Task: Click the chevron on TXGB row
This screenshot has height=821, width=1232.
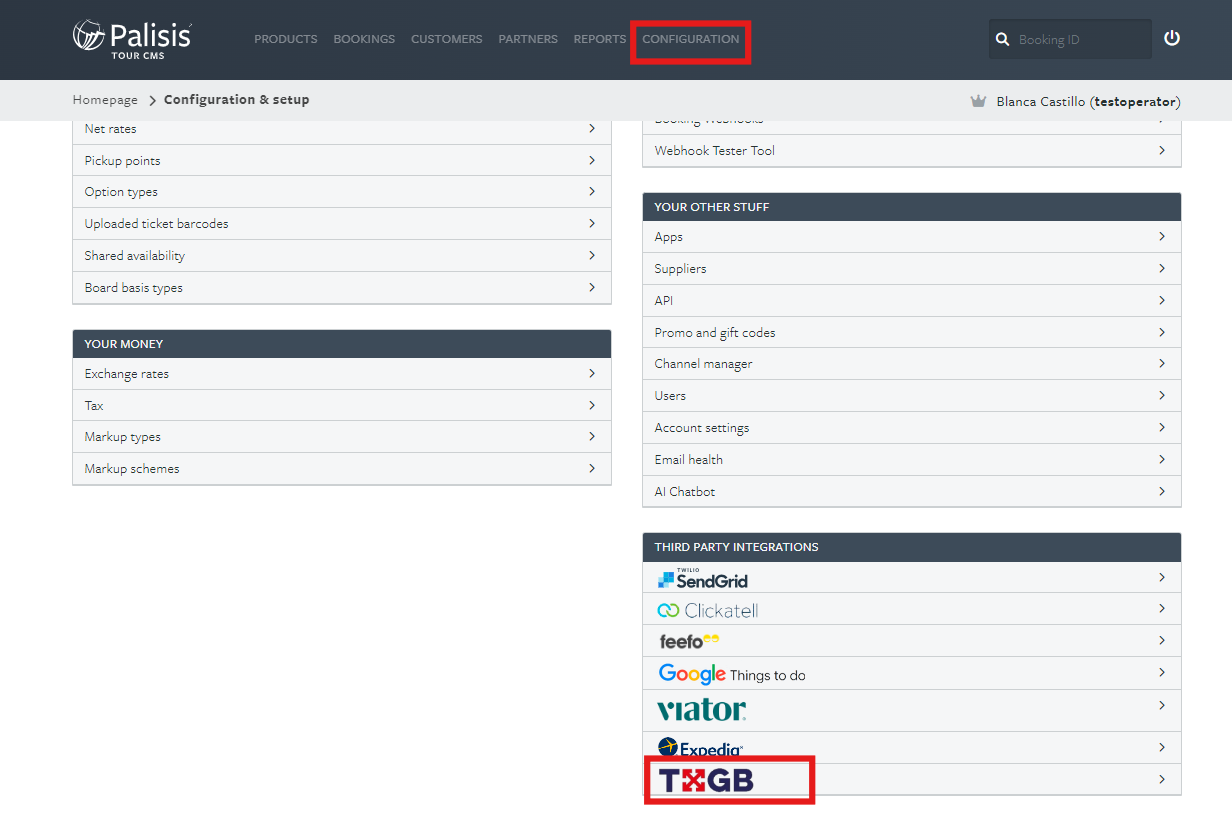Action: pos(1162,779)
